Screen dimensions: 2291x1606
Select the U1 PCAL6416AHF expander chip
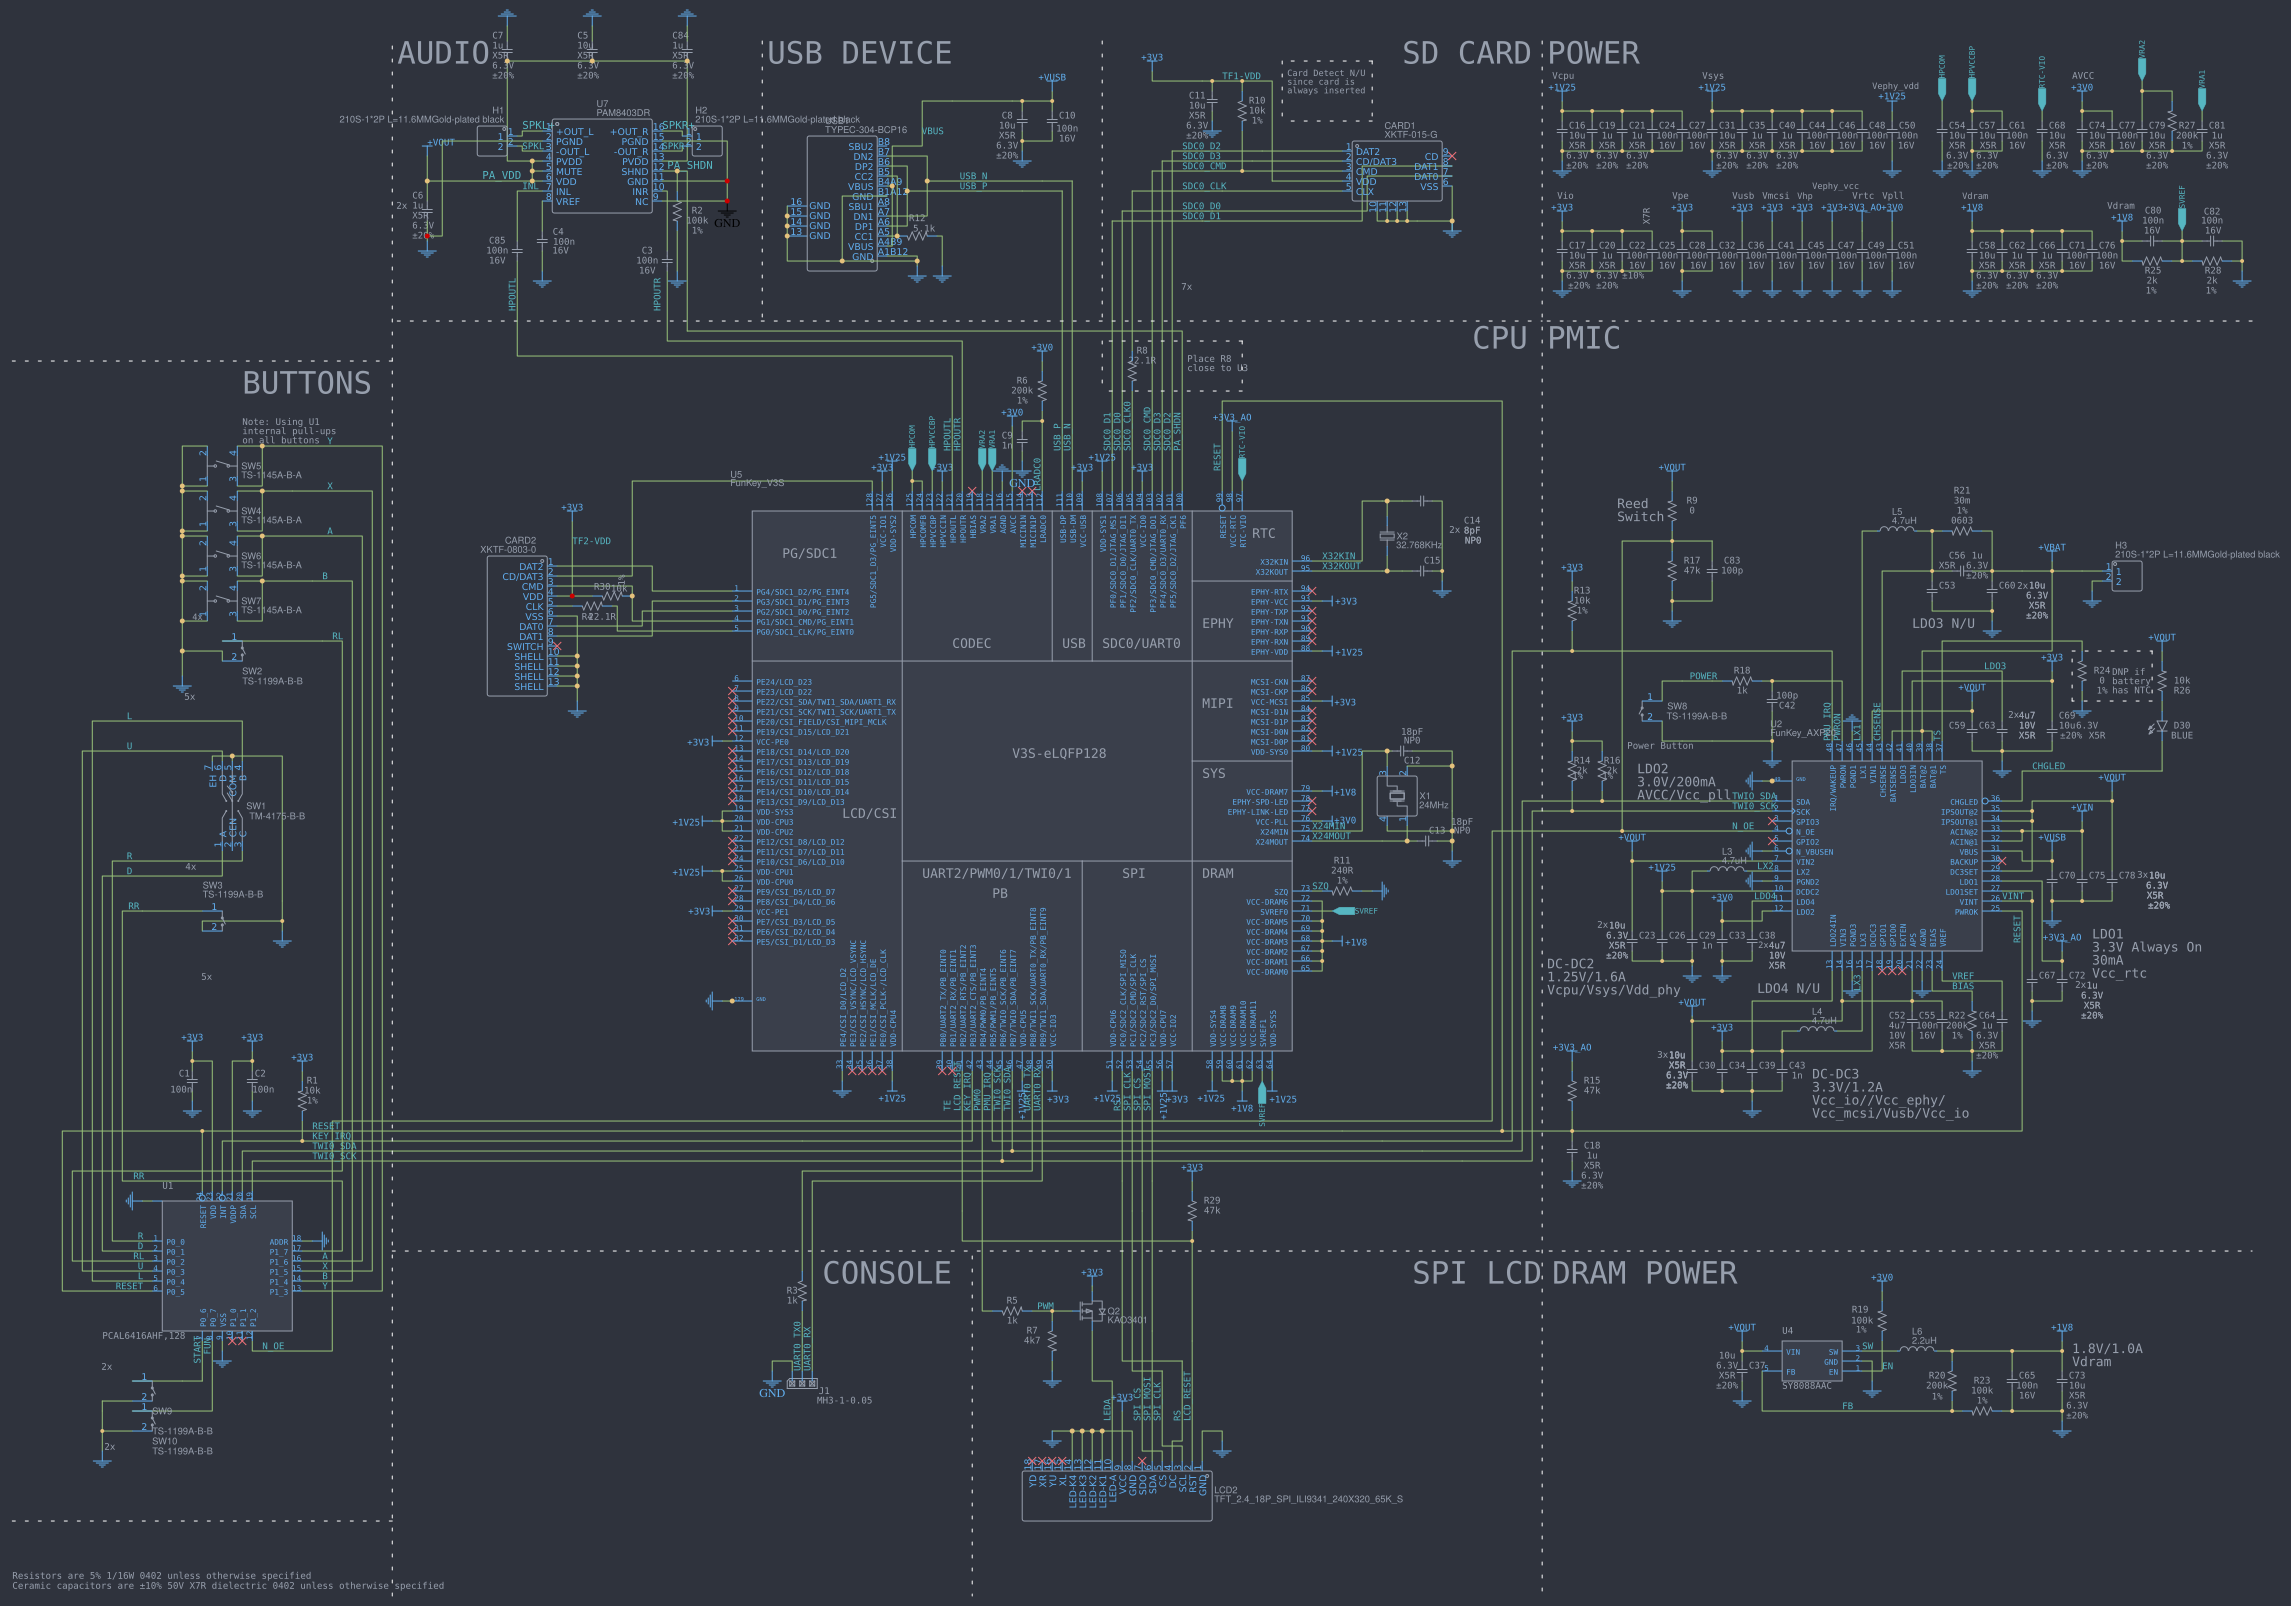click(227, 1265)
